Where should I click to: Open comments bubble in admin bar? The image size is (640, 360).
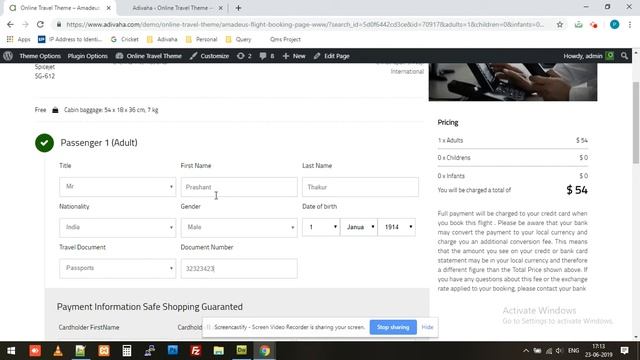[267, 56]
